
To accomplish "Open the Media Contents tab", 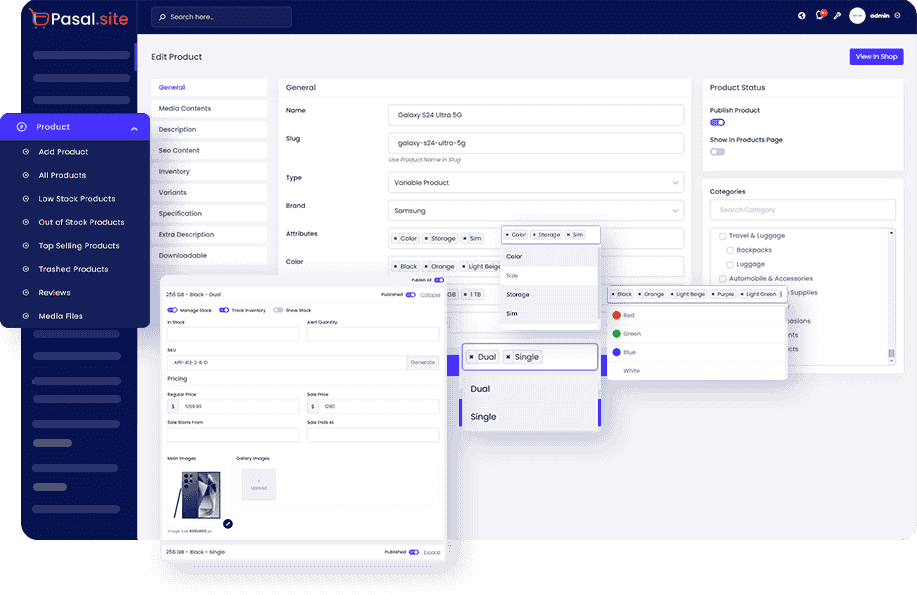I will [x=209, y=108].
